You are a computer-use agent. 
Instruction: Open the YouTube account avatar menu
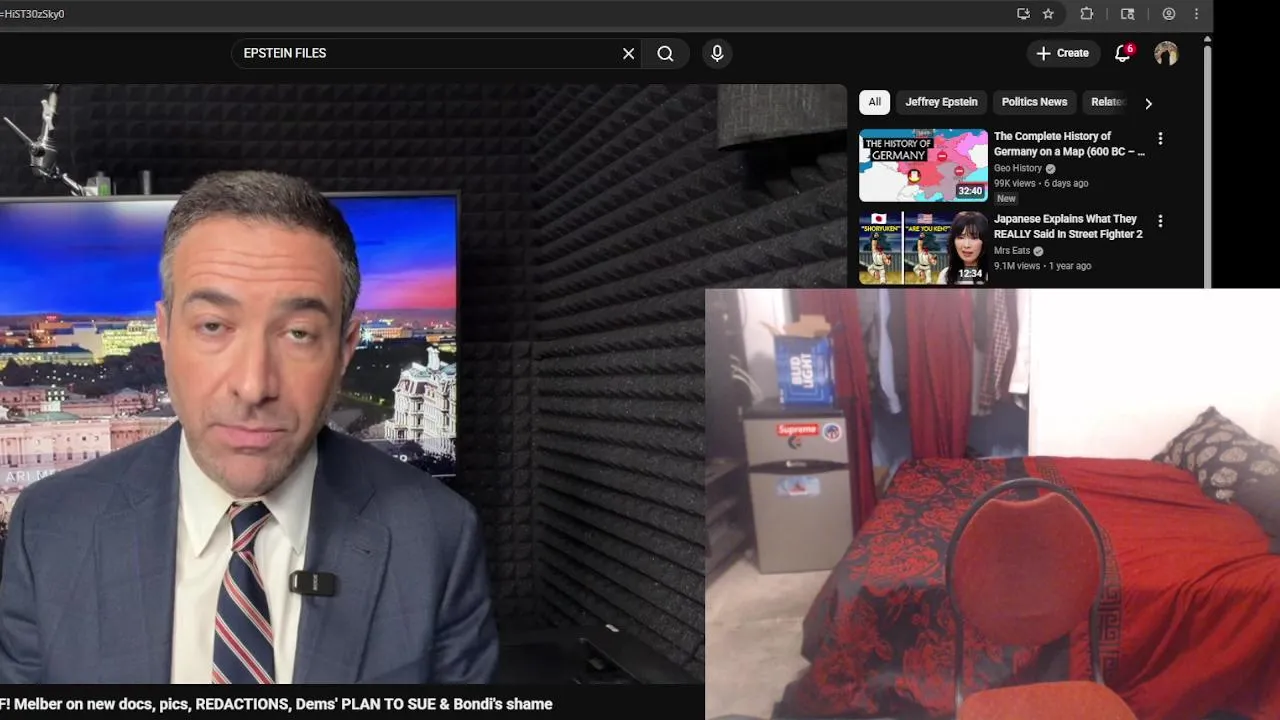tap(1166, 54)
